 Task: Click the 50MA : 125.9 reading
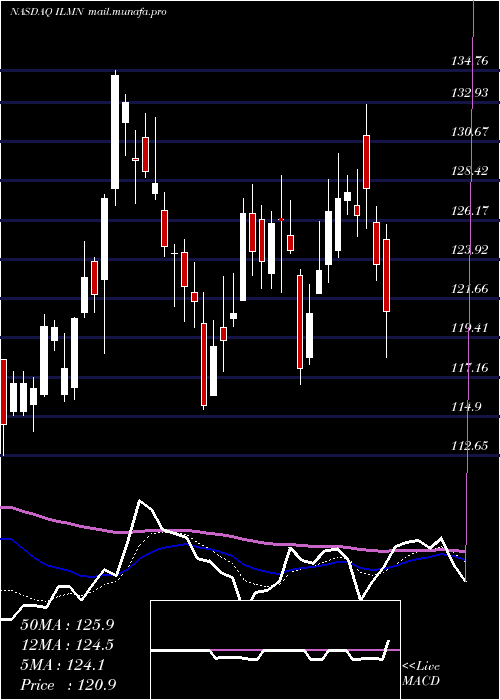coord(67,625)
